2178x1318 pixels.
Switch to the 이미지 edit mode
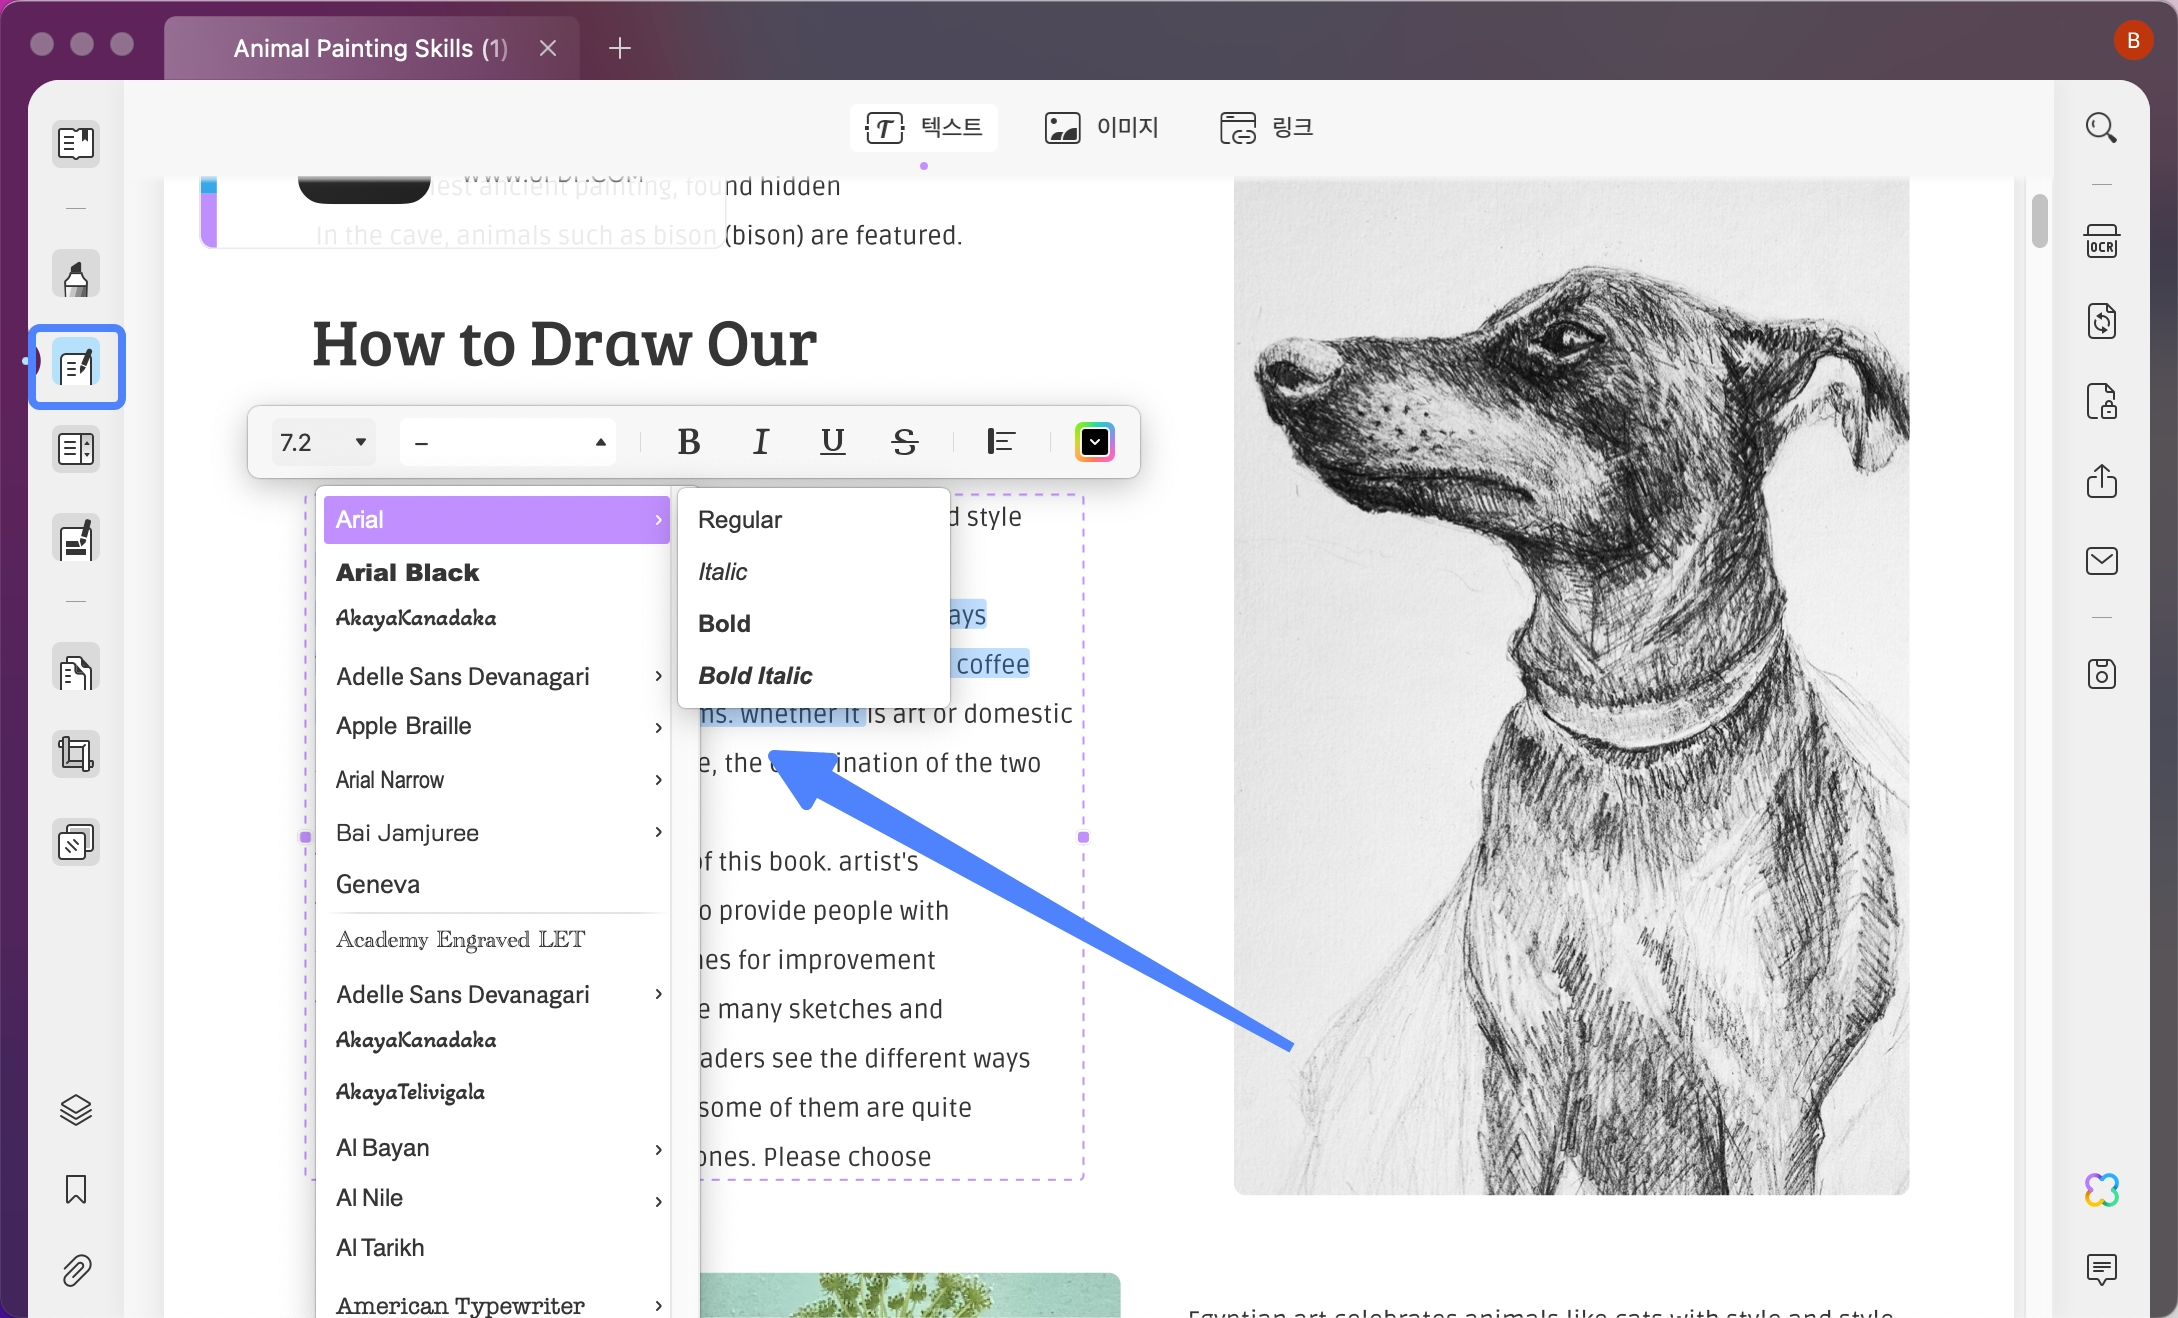pos(1101,128)
